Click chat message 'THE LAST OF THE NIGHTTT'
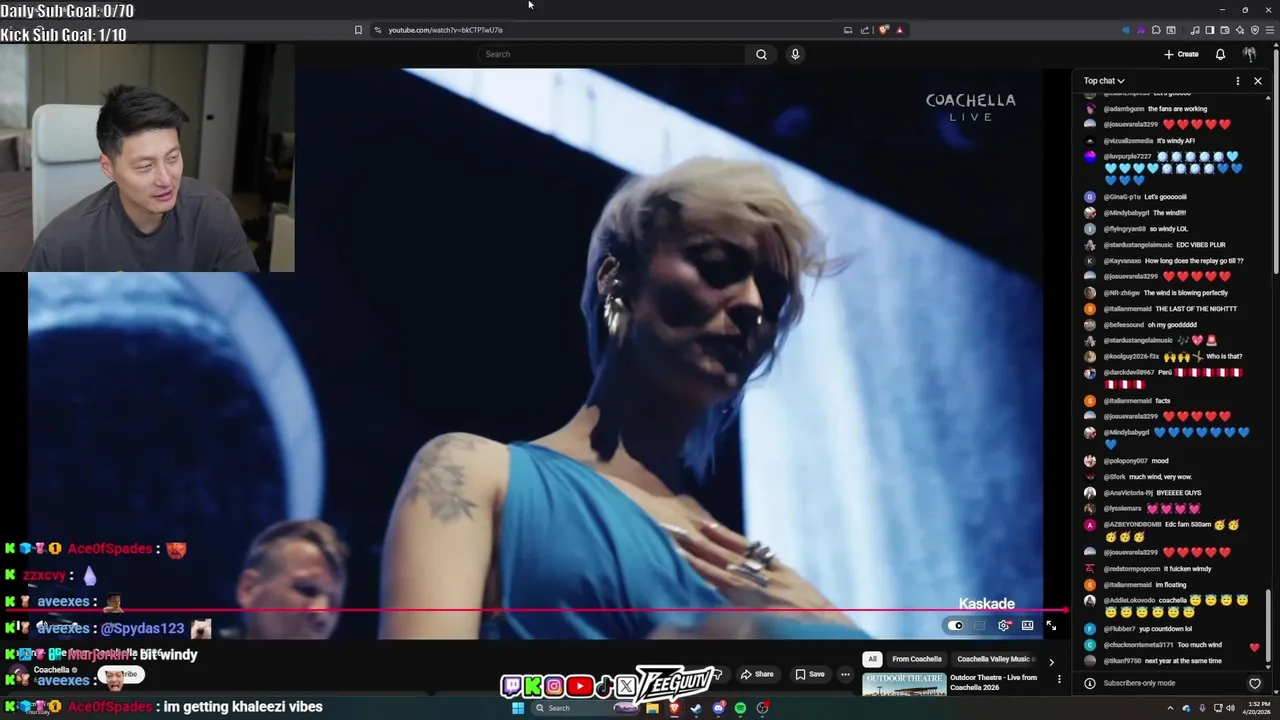 point(1196,309)
